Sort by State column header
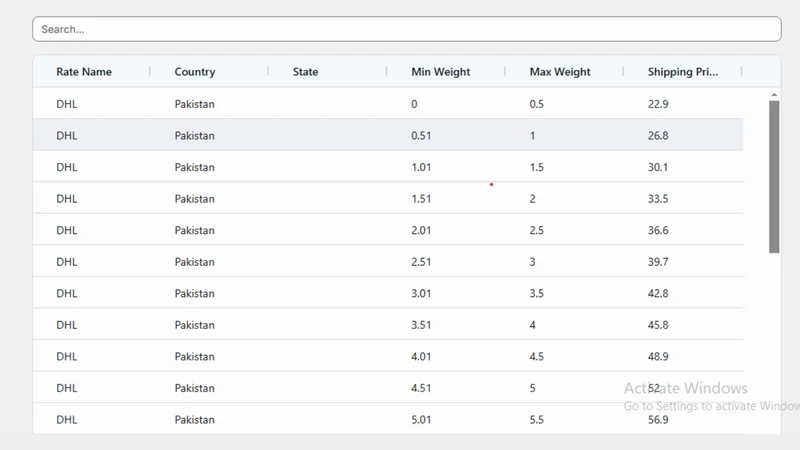800x450 pixels. pos(305,72)
